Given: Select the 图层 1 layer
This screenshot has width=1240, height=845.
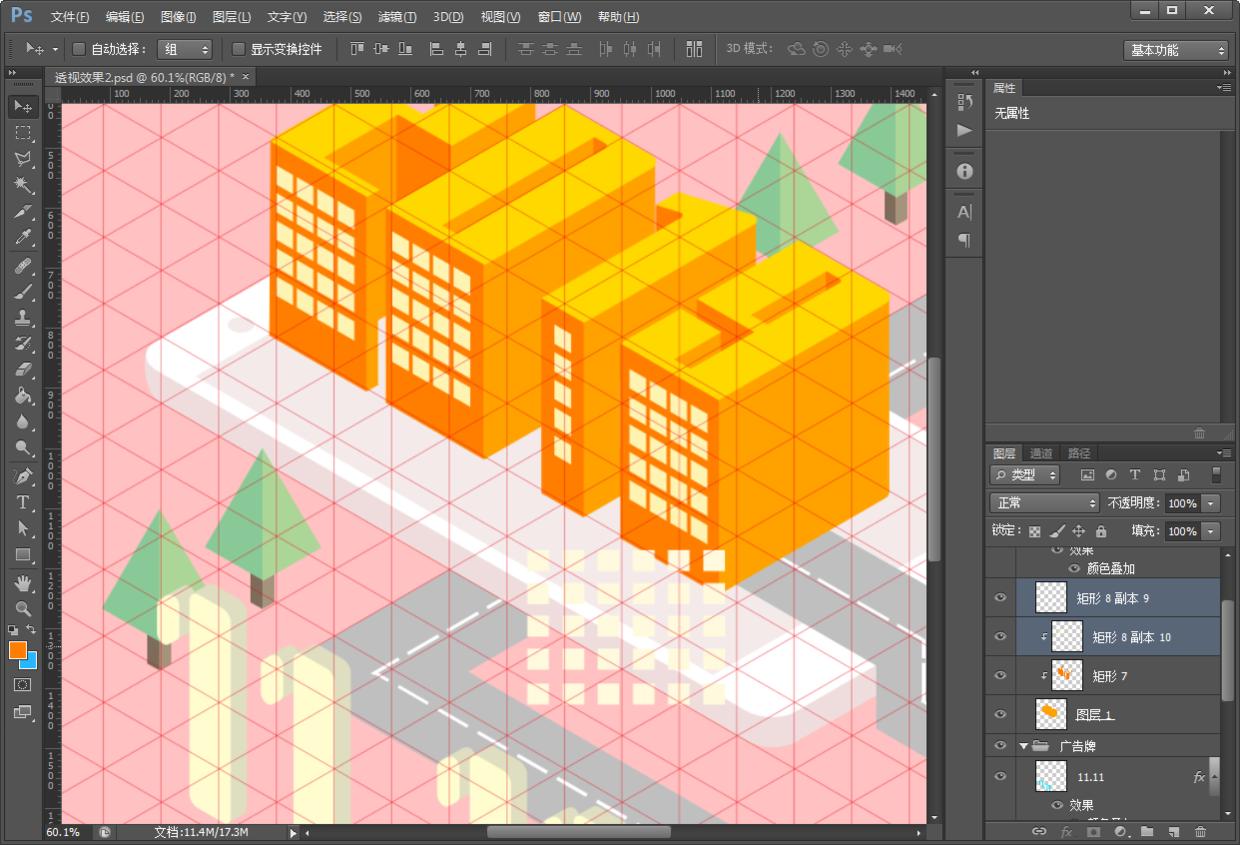Looking at the screenshot, I should coord(1094,715).
